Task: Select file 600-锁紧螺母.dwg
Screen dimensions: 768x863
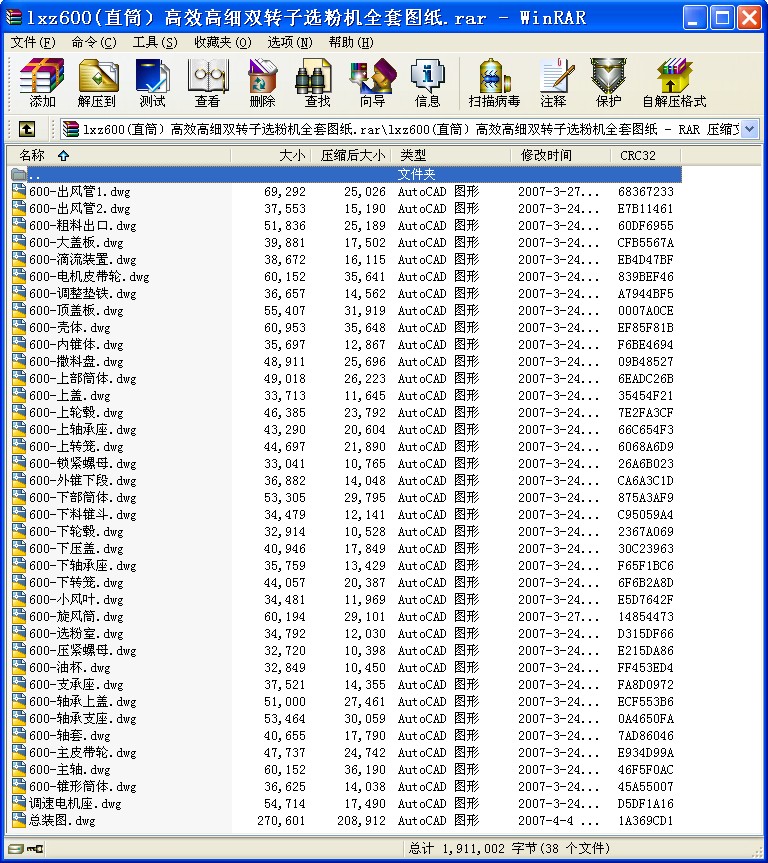Action: click(83, 463)
